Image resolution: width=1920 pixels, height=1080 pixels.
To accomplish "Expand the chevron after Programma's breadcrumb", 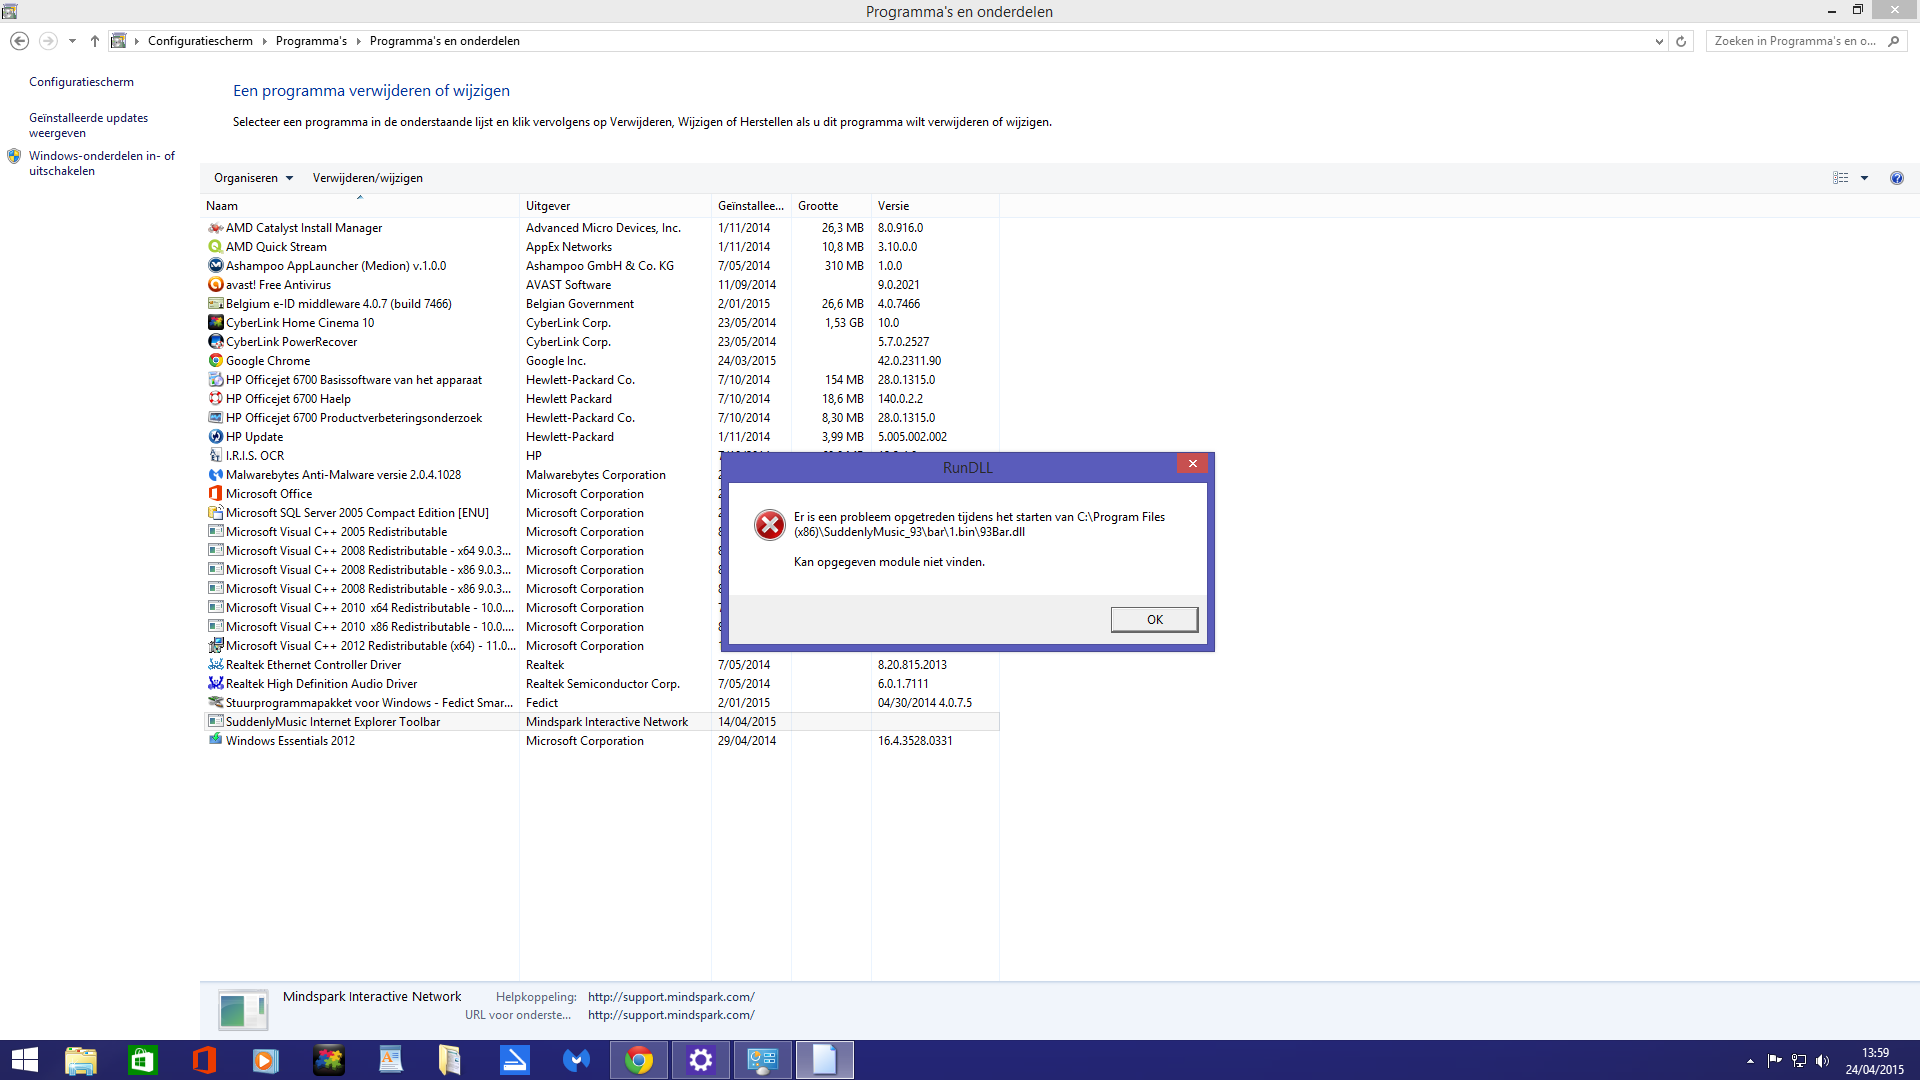I will (359, 41).
